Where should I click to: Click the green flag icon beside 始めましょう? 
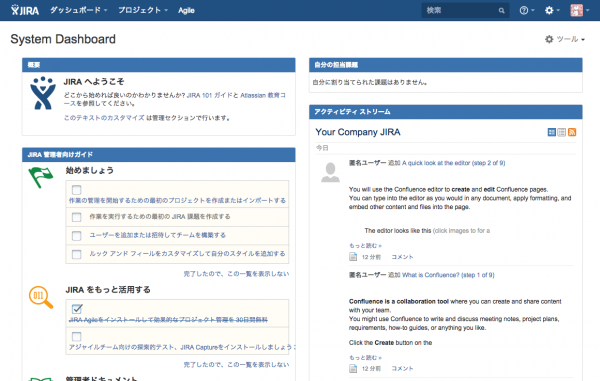41,177
